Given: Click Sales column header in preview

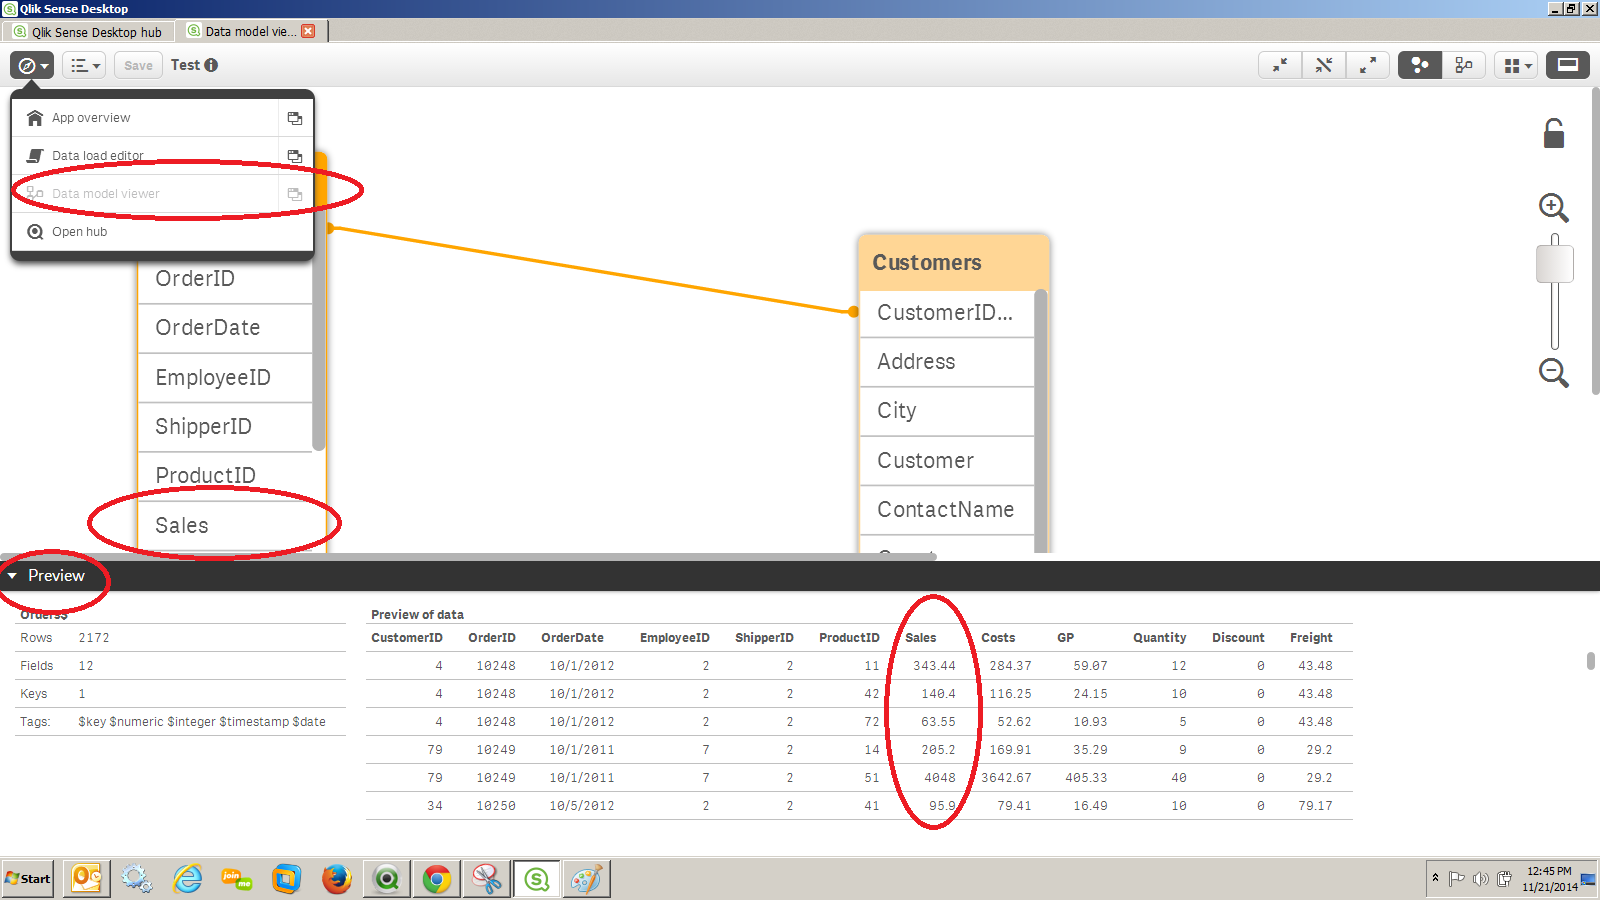Looking at the screenshot, I should click(x=921, y=638).
